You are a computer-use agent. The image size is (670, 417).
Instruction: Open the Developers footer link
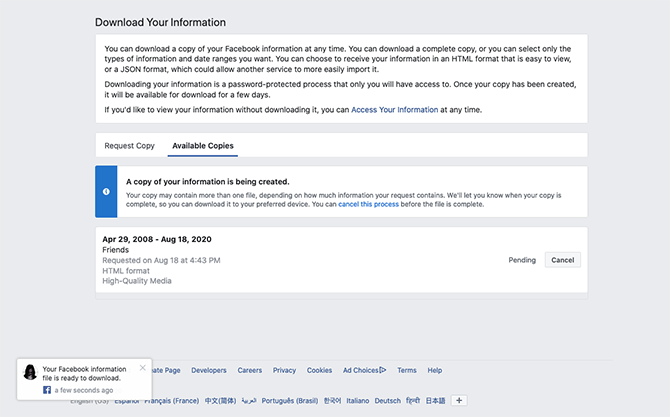coord(209,370)
